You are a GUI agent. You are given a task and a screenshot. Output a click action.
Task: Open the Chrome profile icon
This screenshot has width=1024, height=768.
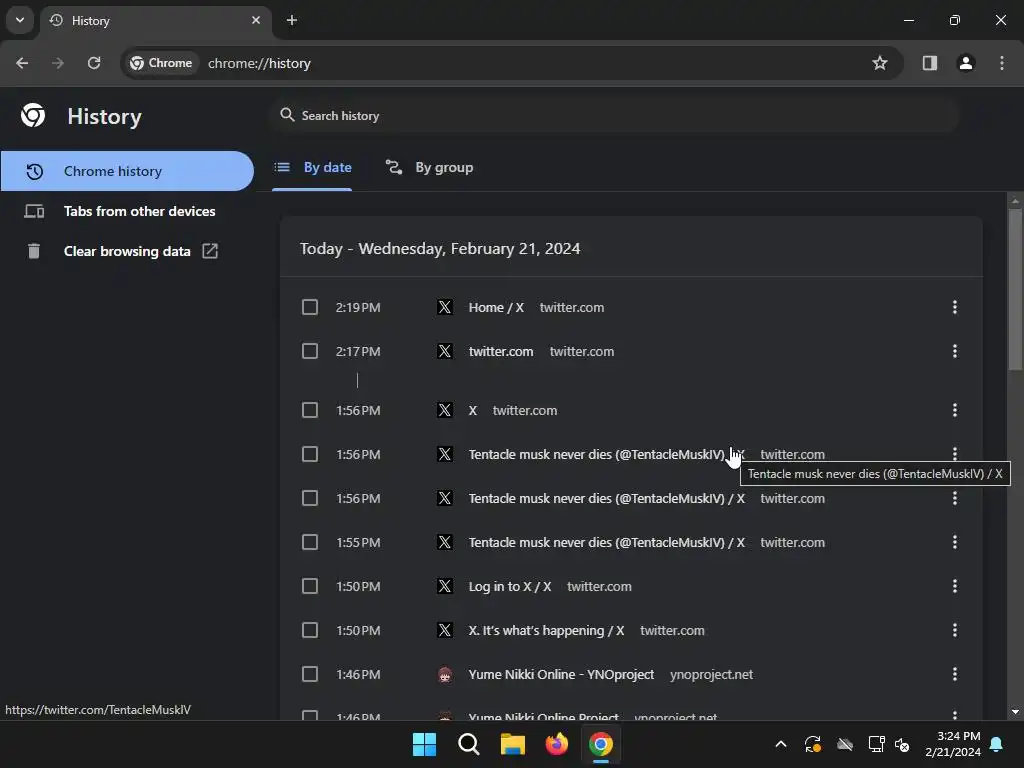[966, 63]
